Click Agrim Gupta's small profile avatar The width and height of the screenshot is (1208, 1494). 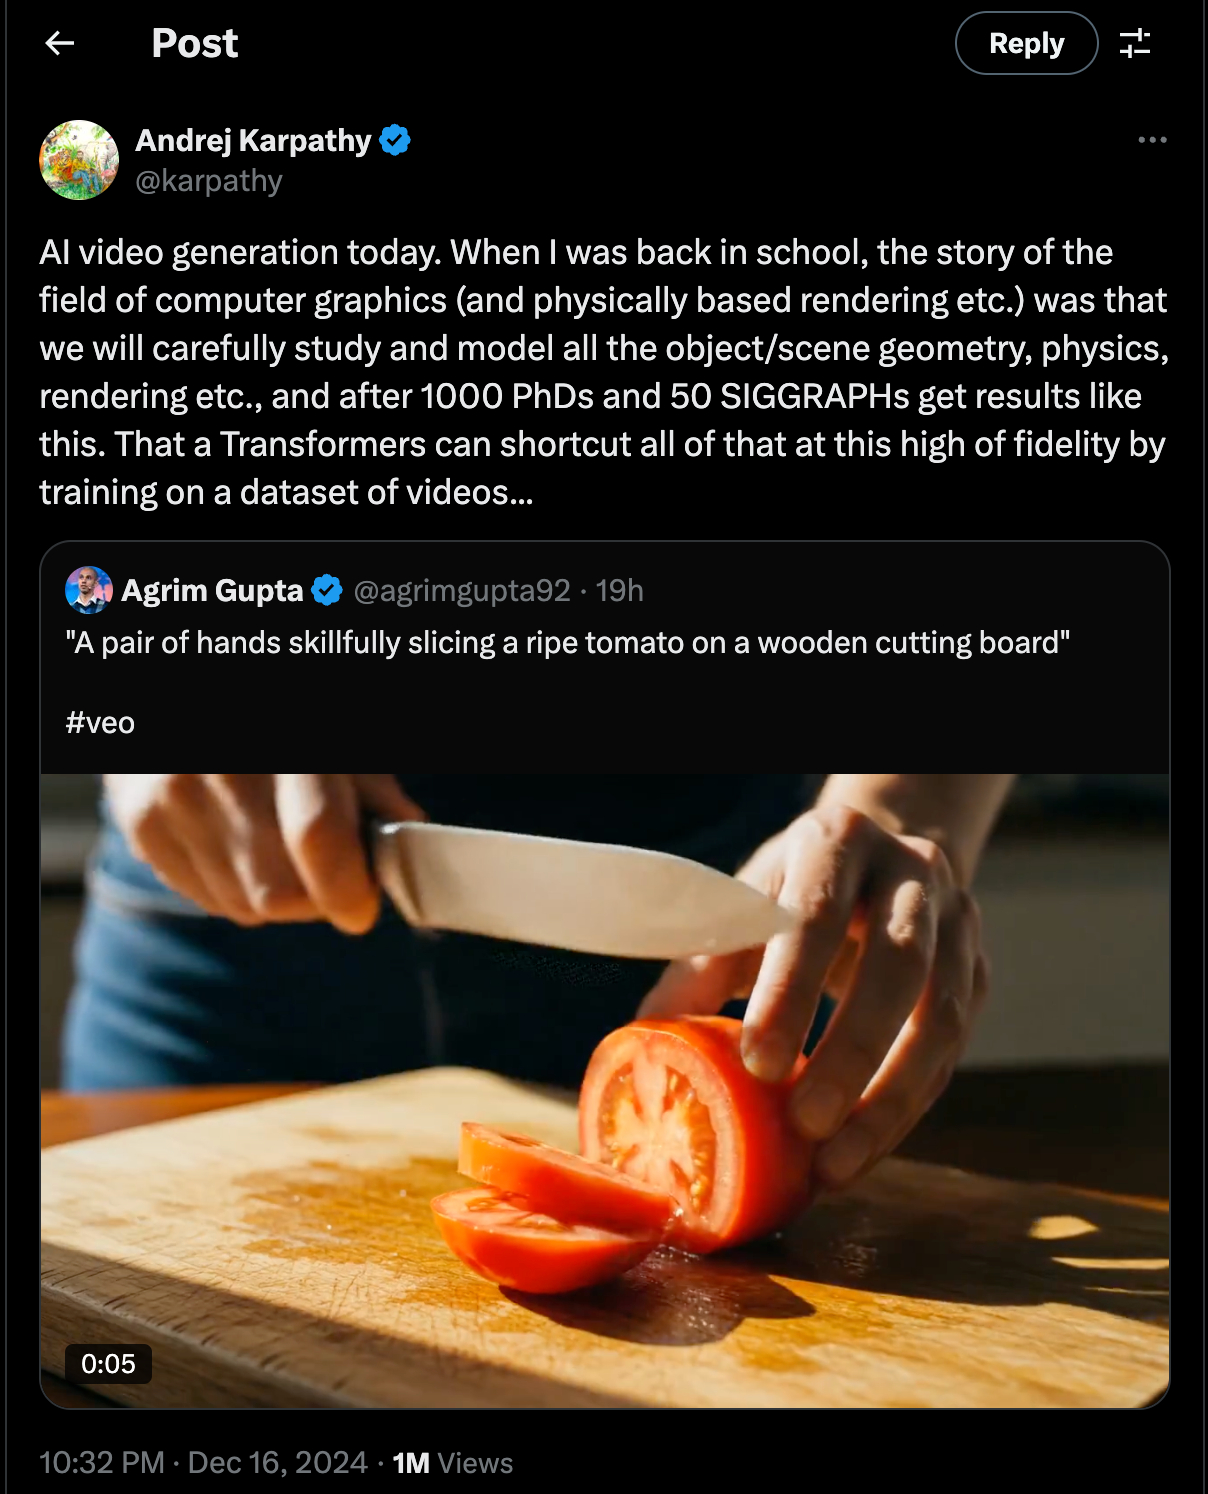click(88, 590)
